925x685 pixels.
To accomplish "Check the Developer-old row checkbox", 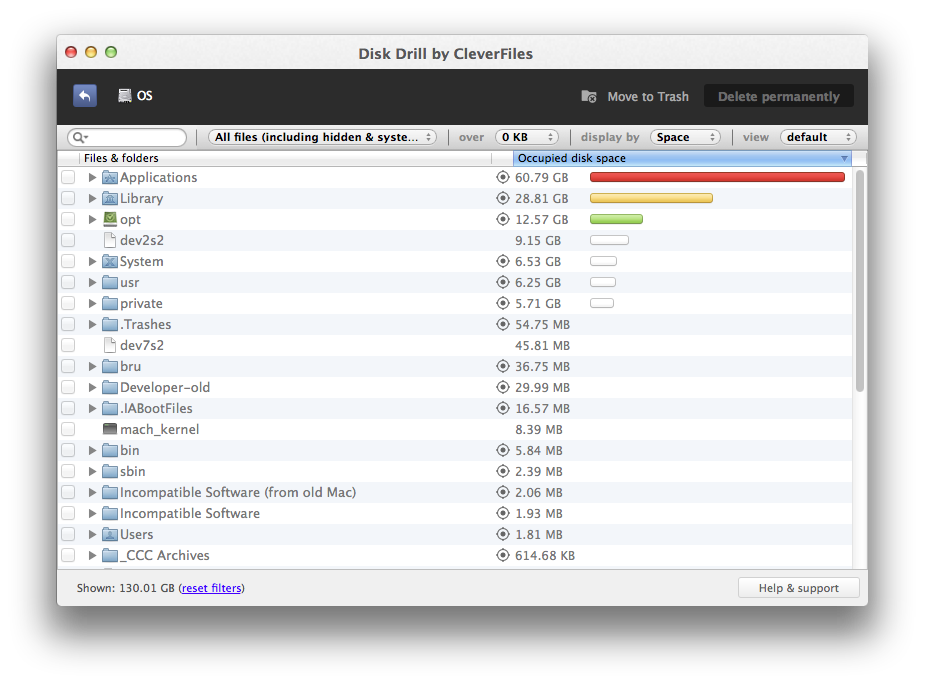I will click(x=68, y=387).
